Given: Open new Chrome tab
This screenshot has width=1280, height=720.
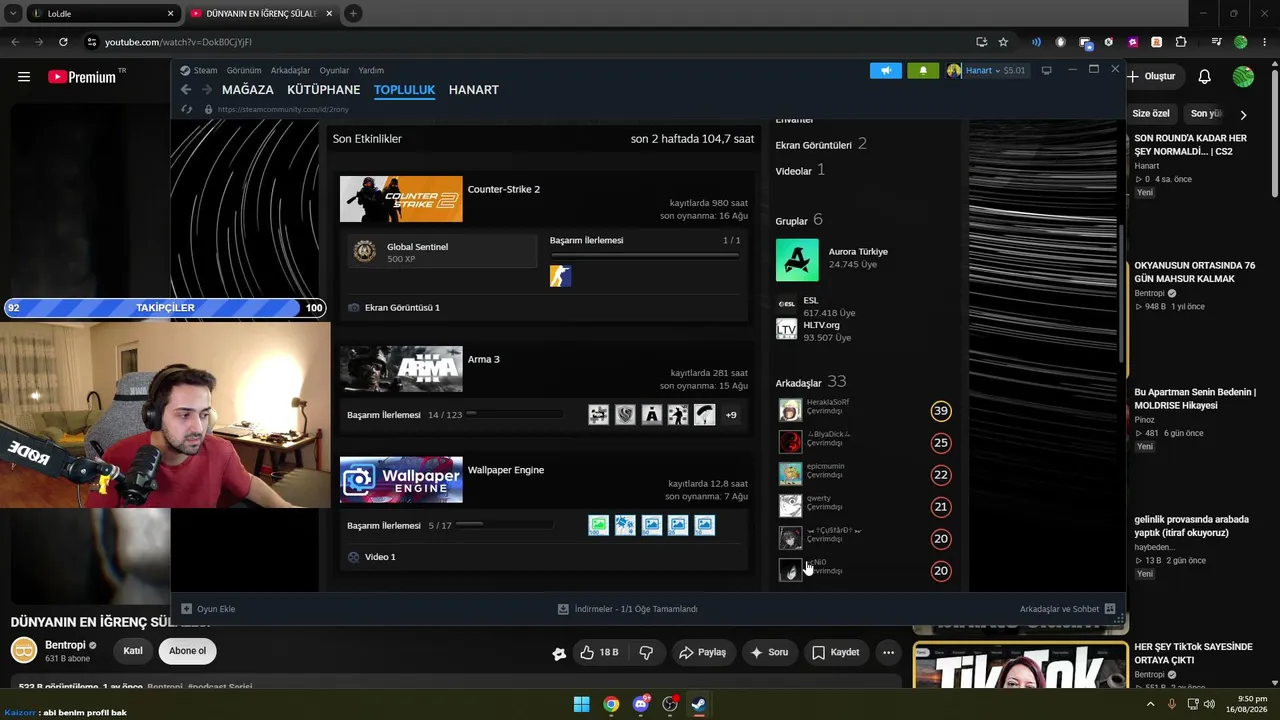Looking at the screenshot, I should tap(353, 14).
